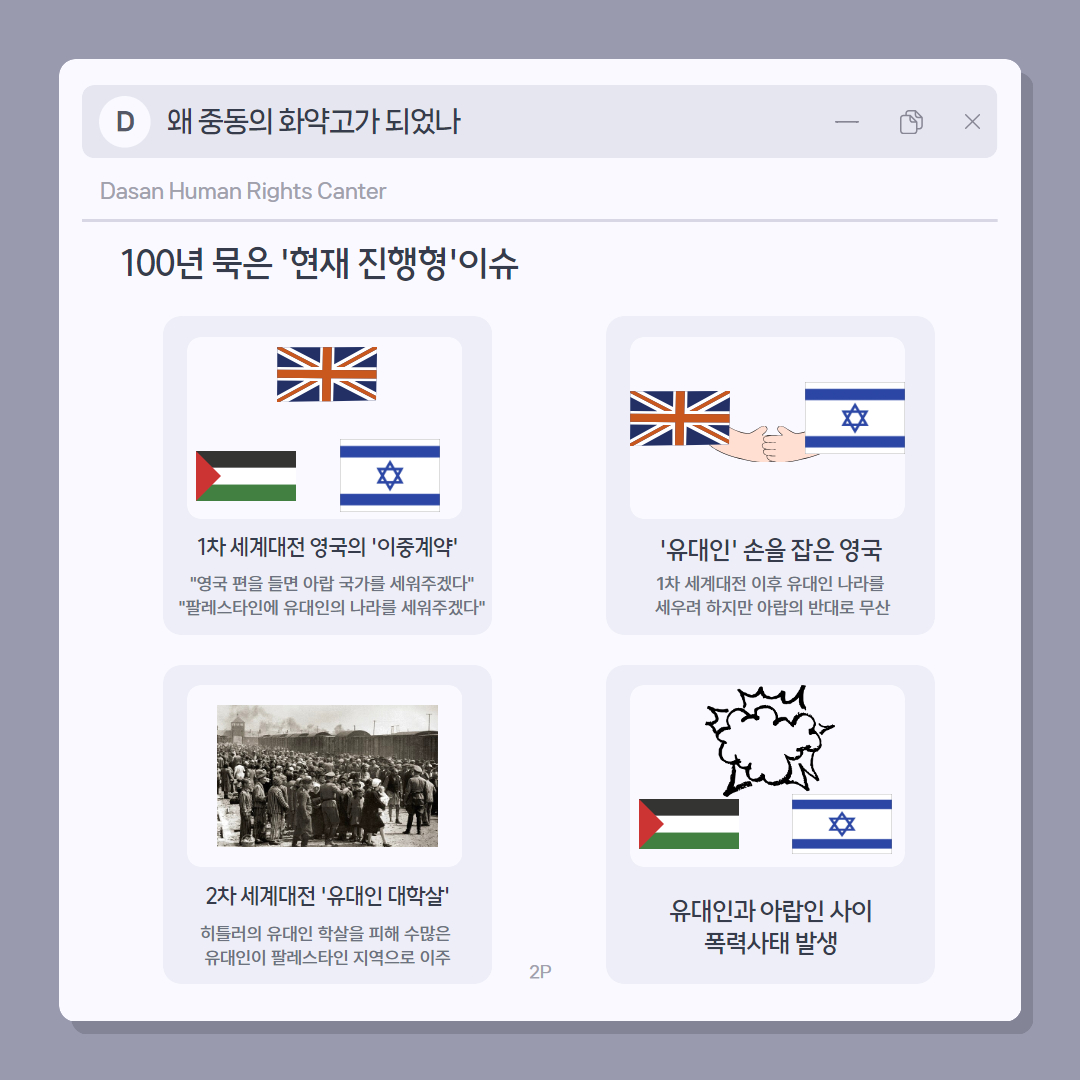Click the UK flag in first card
Screen dimensions: 1080x1080
(326, 374)
